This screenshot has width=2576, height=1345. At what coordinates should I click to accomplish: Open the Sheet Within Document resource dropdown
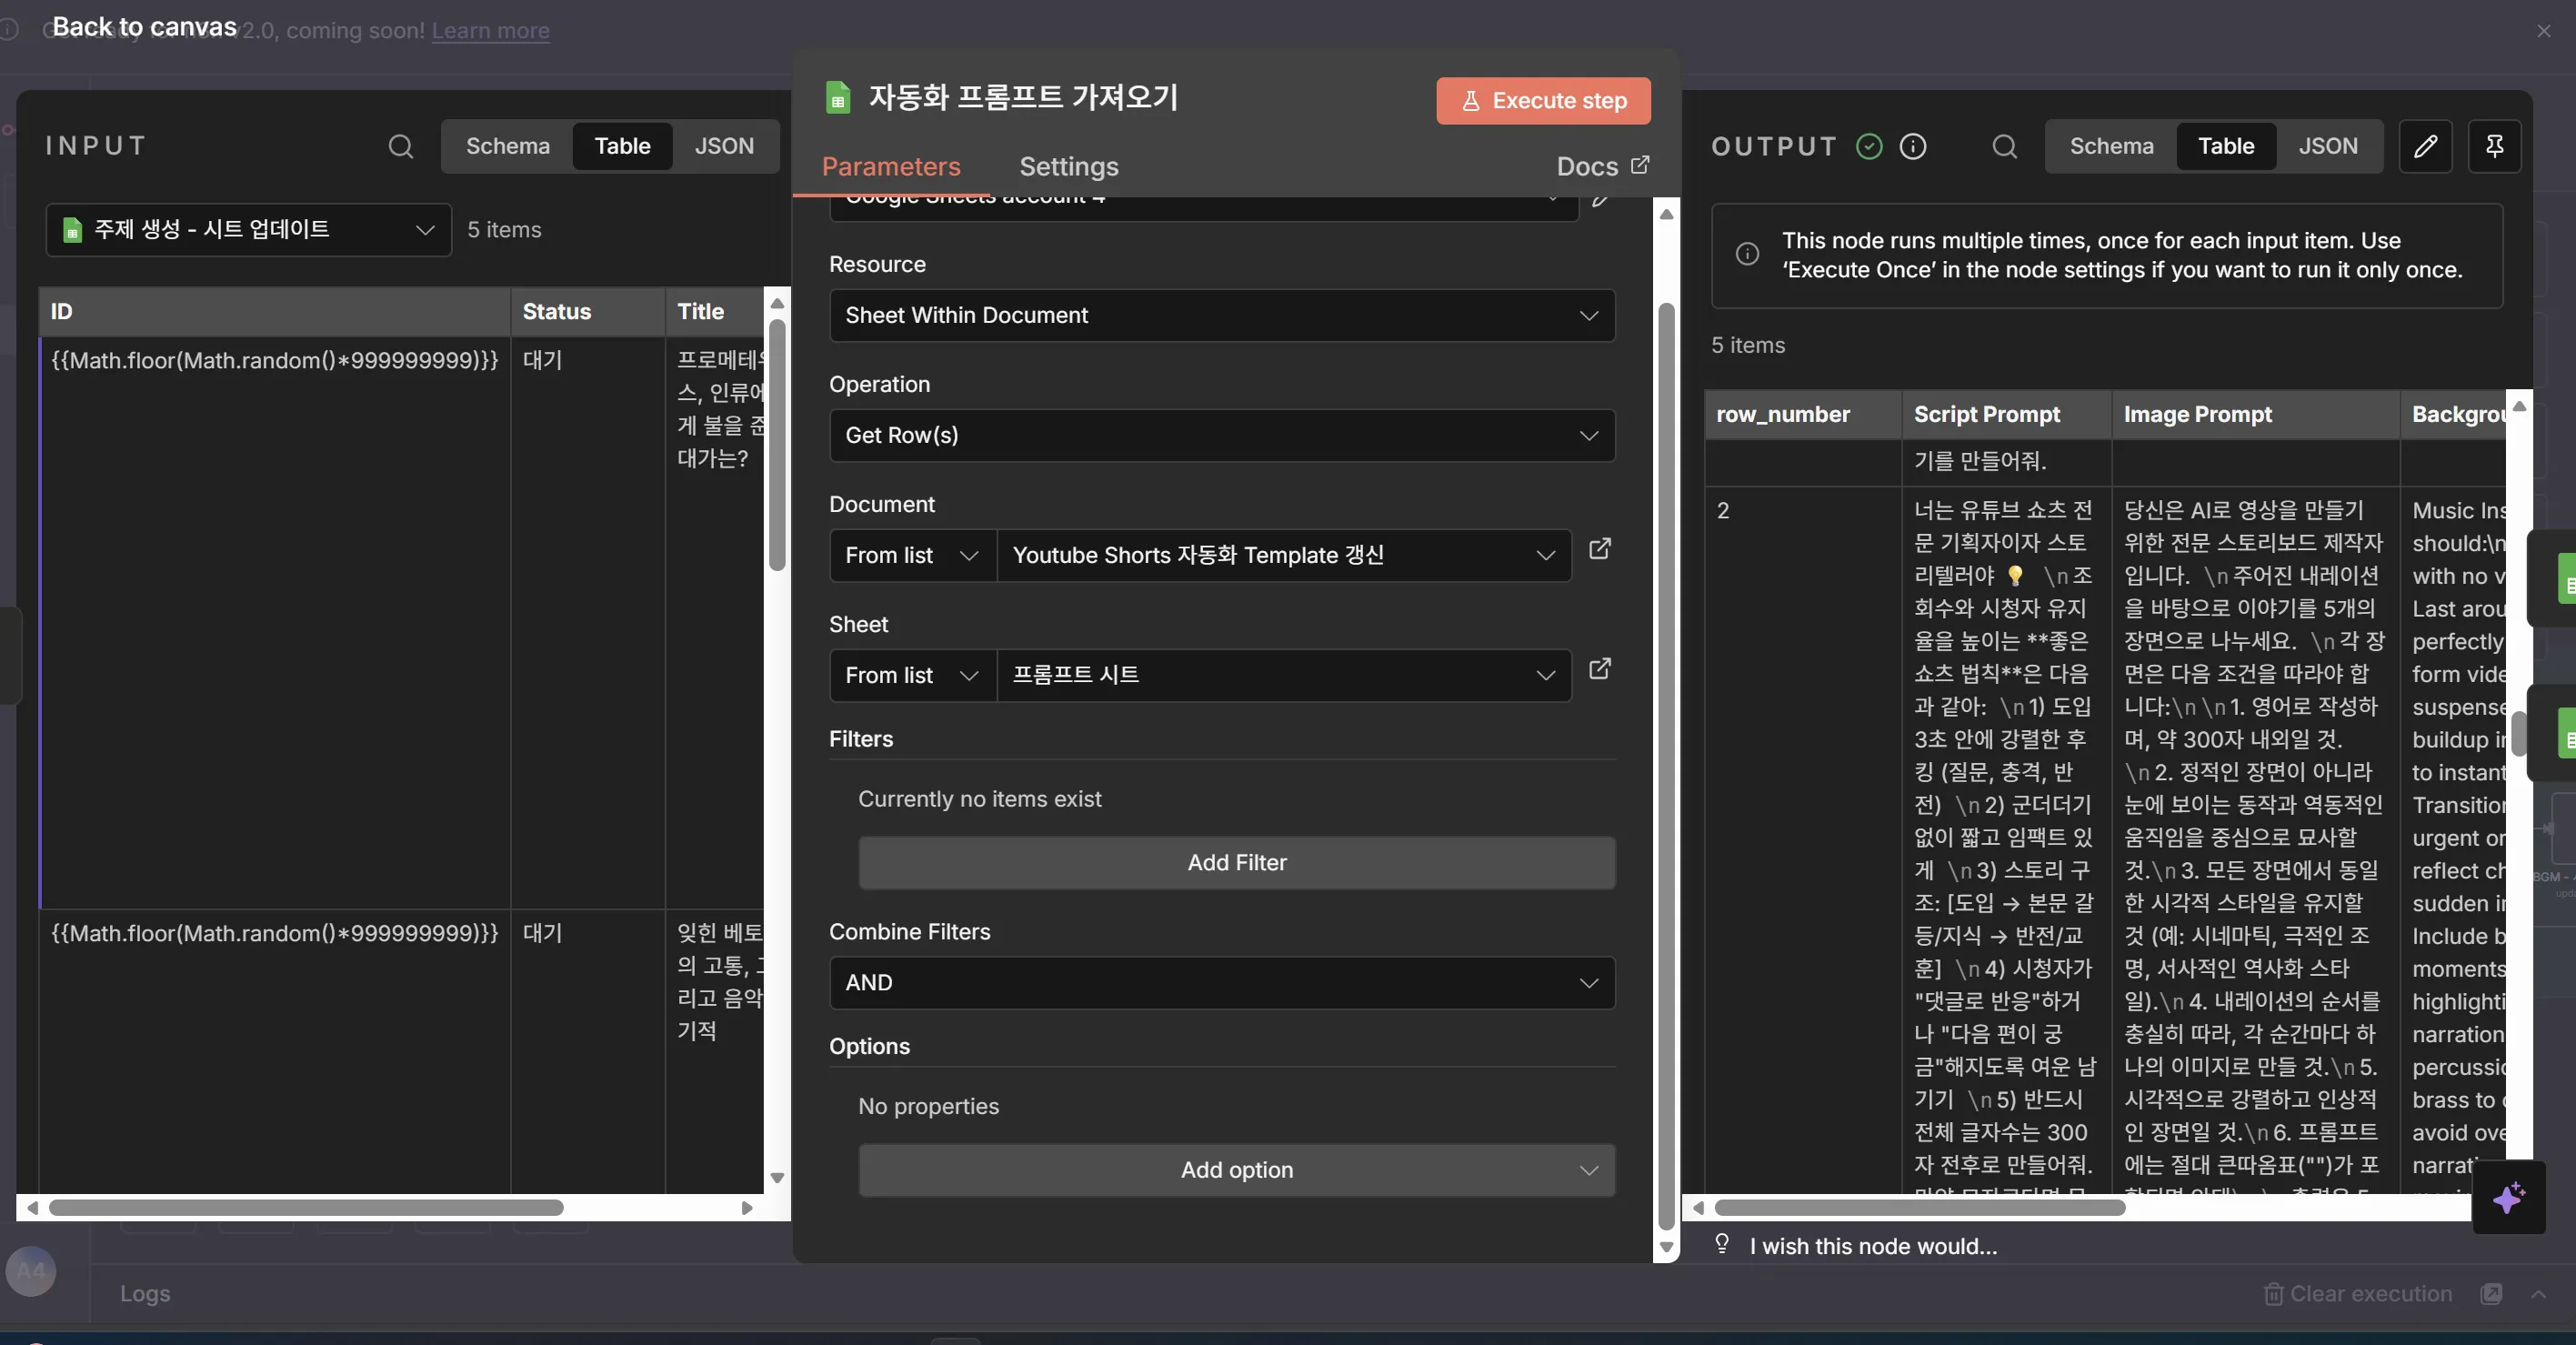pos(1221,315)
